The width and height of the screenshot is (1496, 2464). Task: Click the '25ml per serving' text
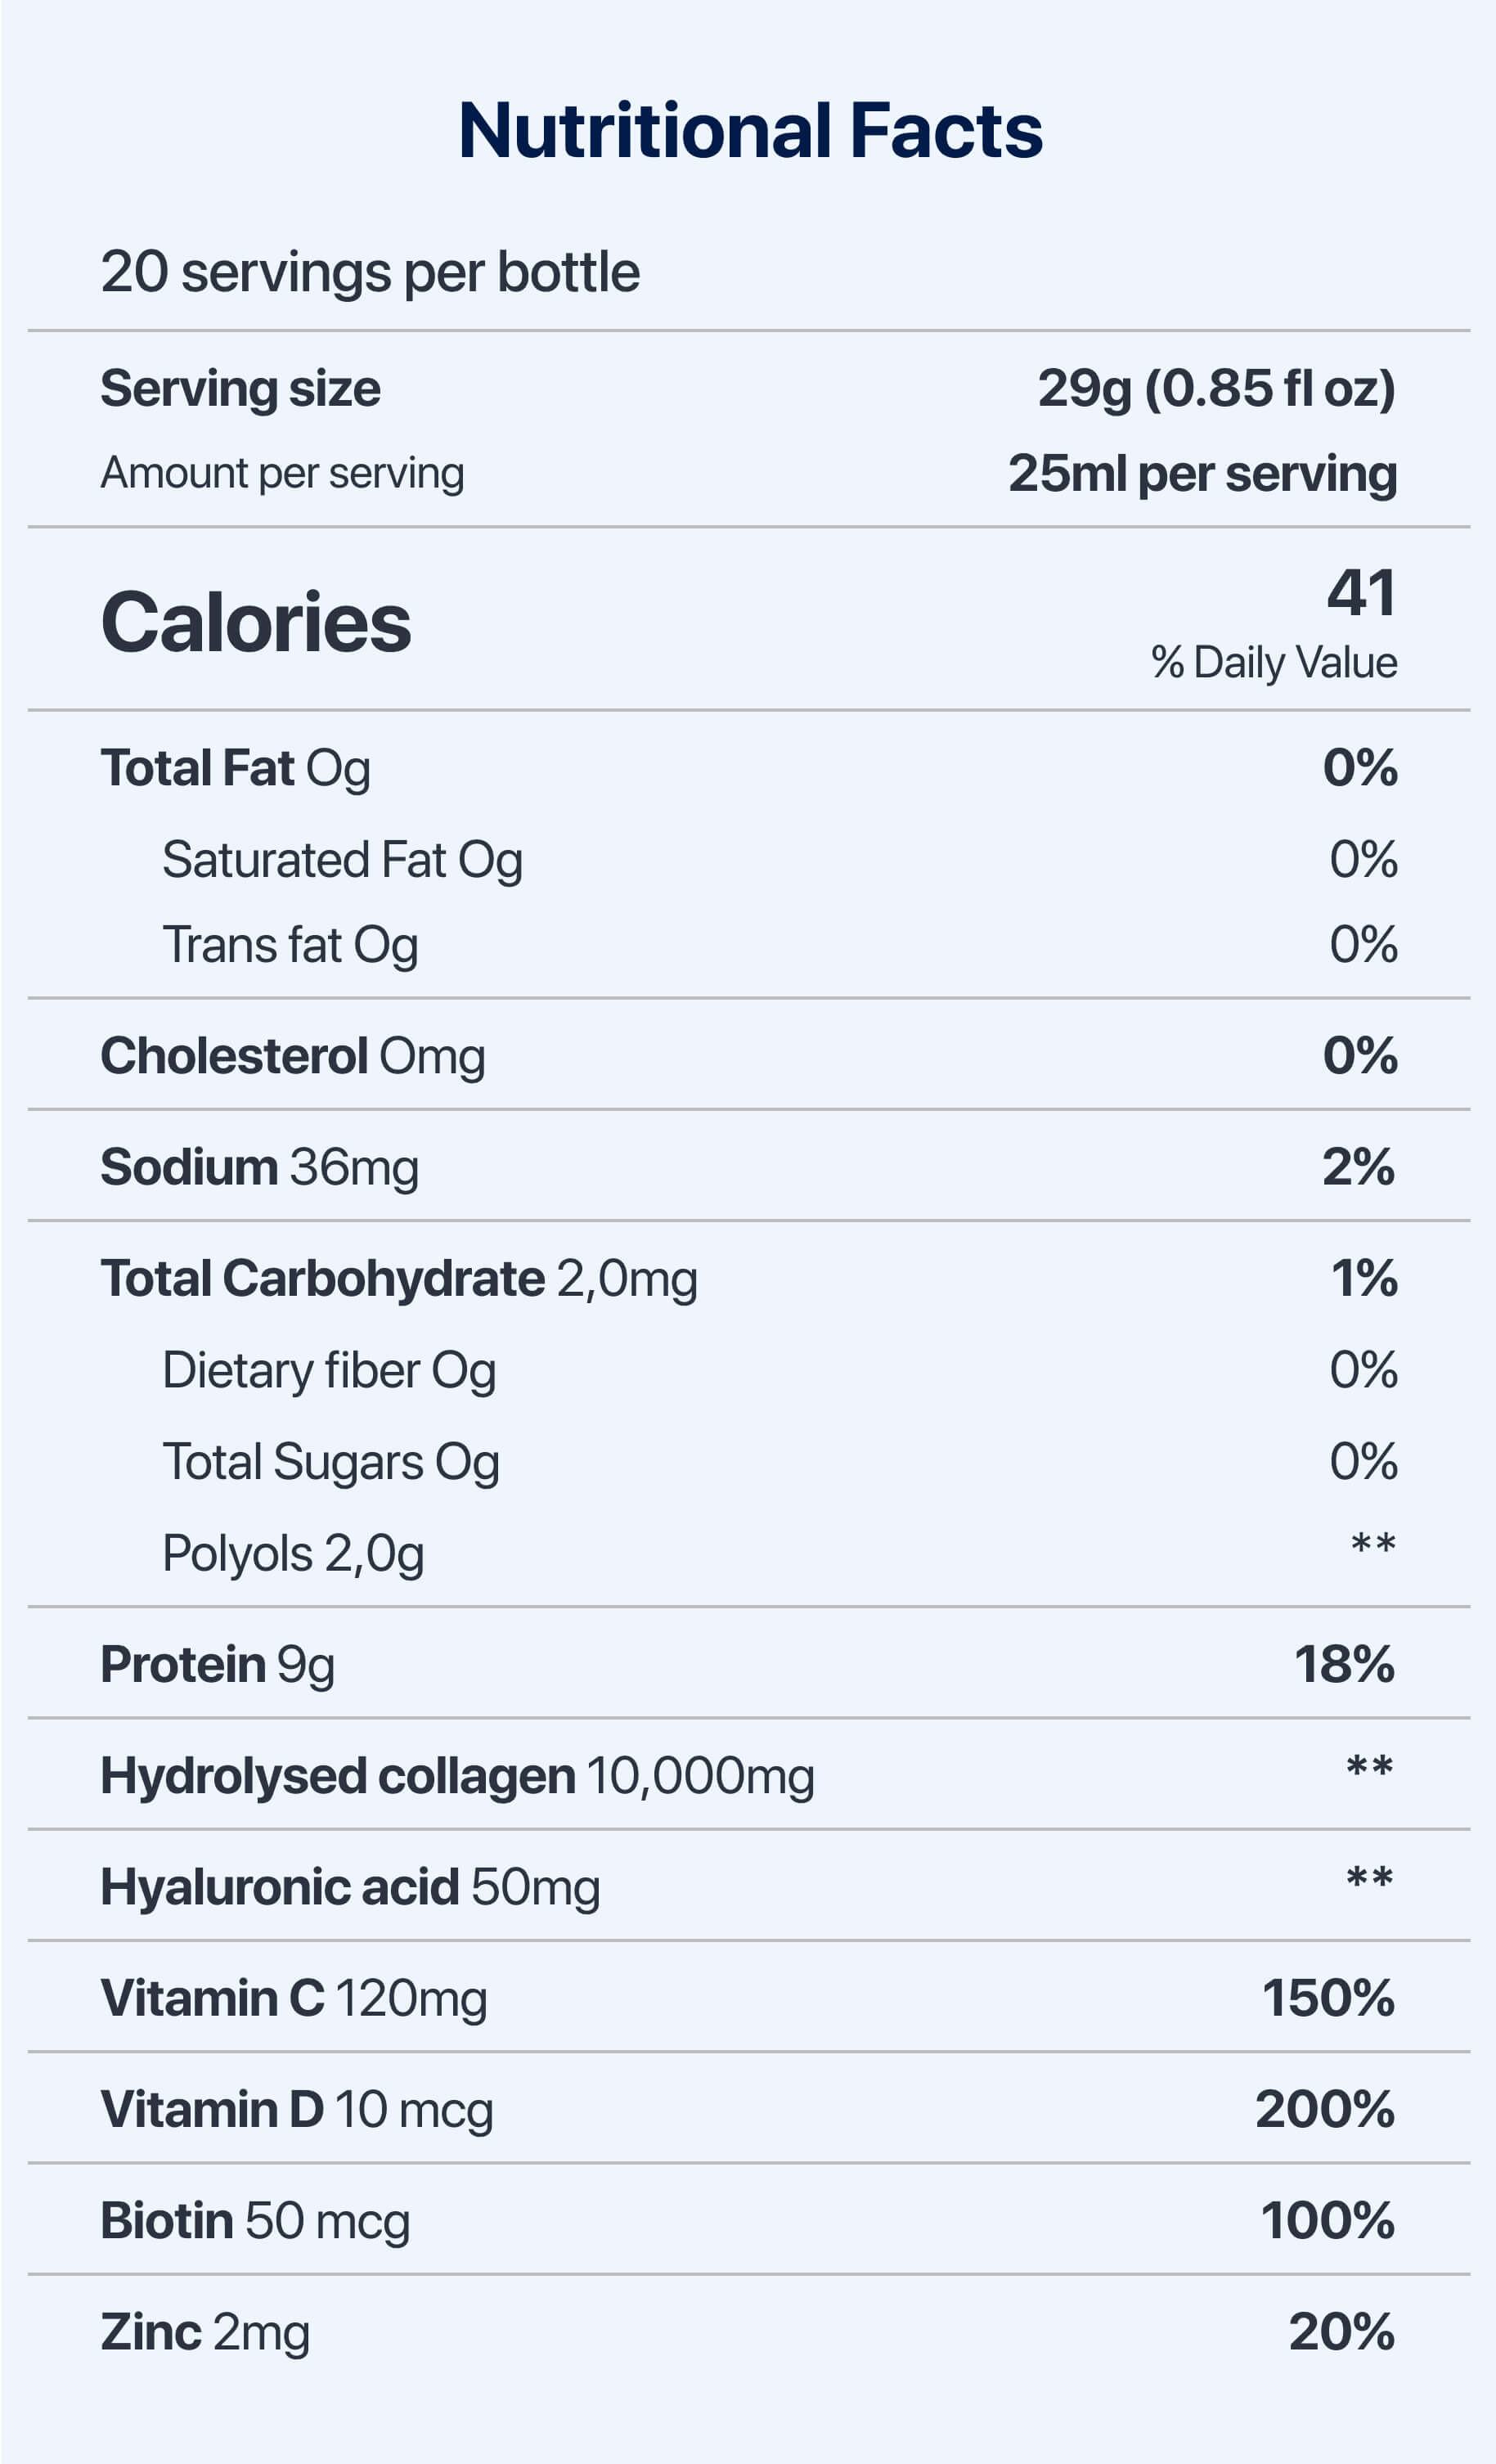(1202, 473)
